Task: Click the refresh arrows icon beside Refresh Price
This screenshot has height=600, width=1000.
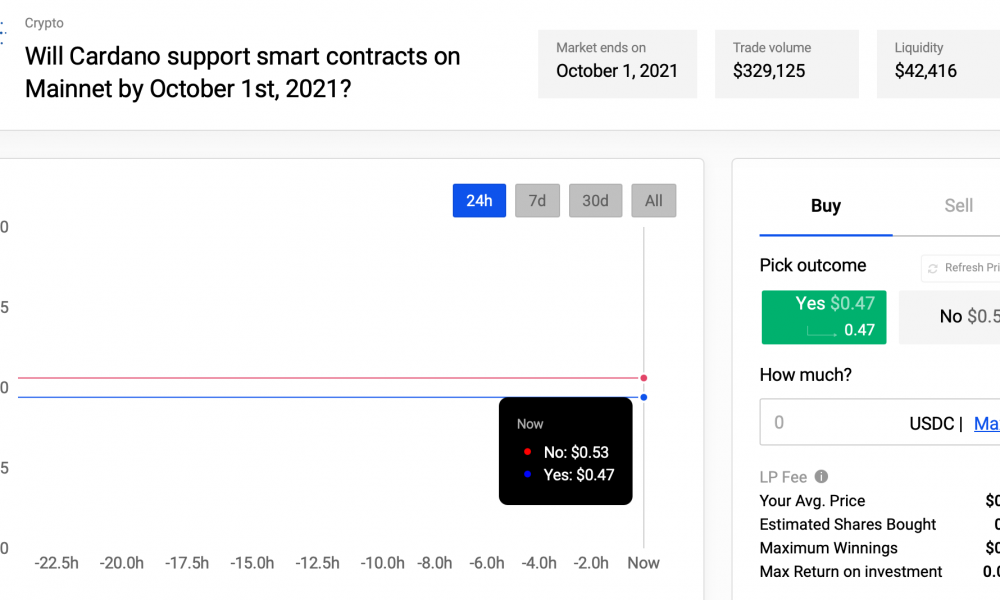Action: (932, 268)
